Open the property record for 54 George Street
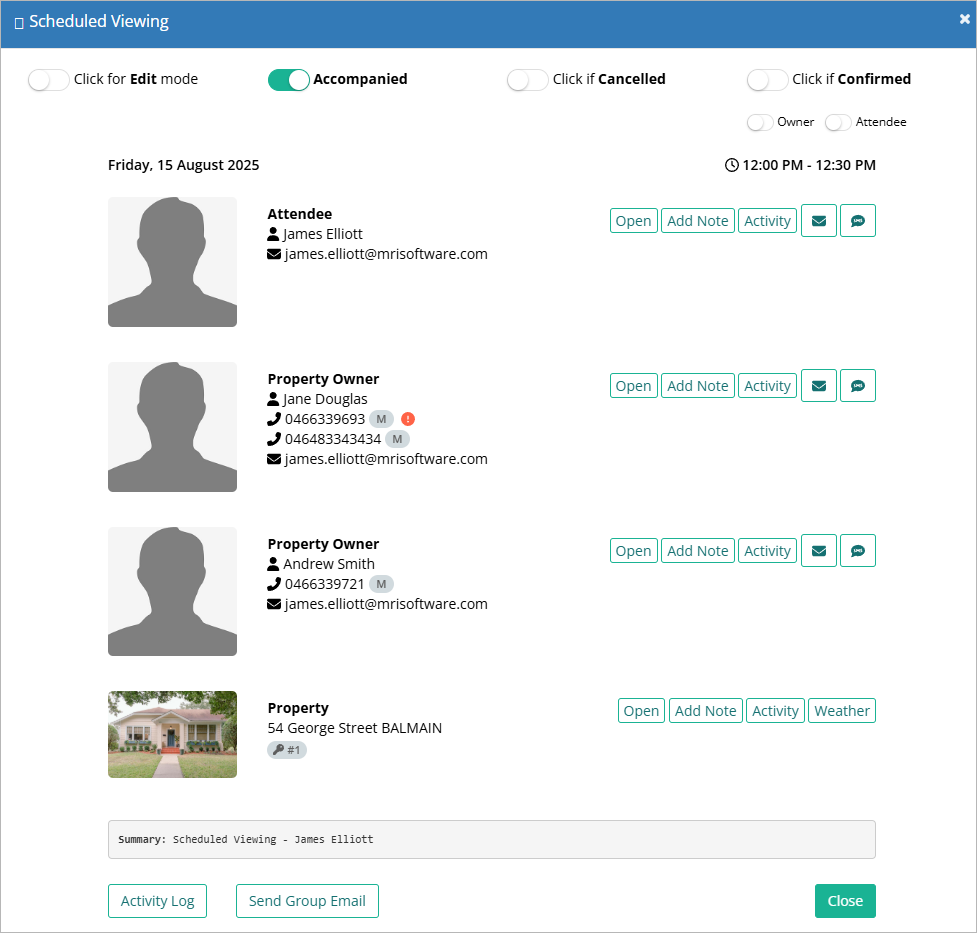The height and width of the screenshot is (933, 977). 640,710
